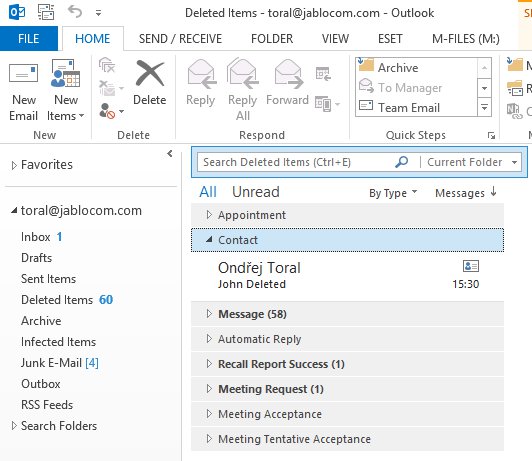Open the By Type arrangement dropdown
Image resolution: width=532 pixels, height=461 pixels.
(x=393, y=193)
